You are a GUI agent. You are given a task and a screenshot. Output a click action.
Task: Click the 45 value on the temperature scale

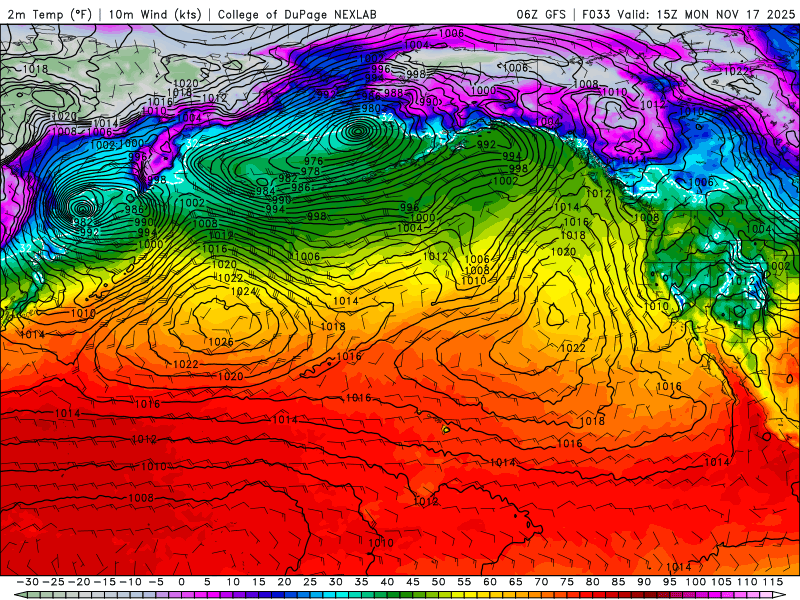413,582
